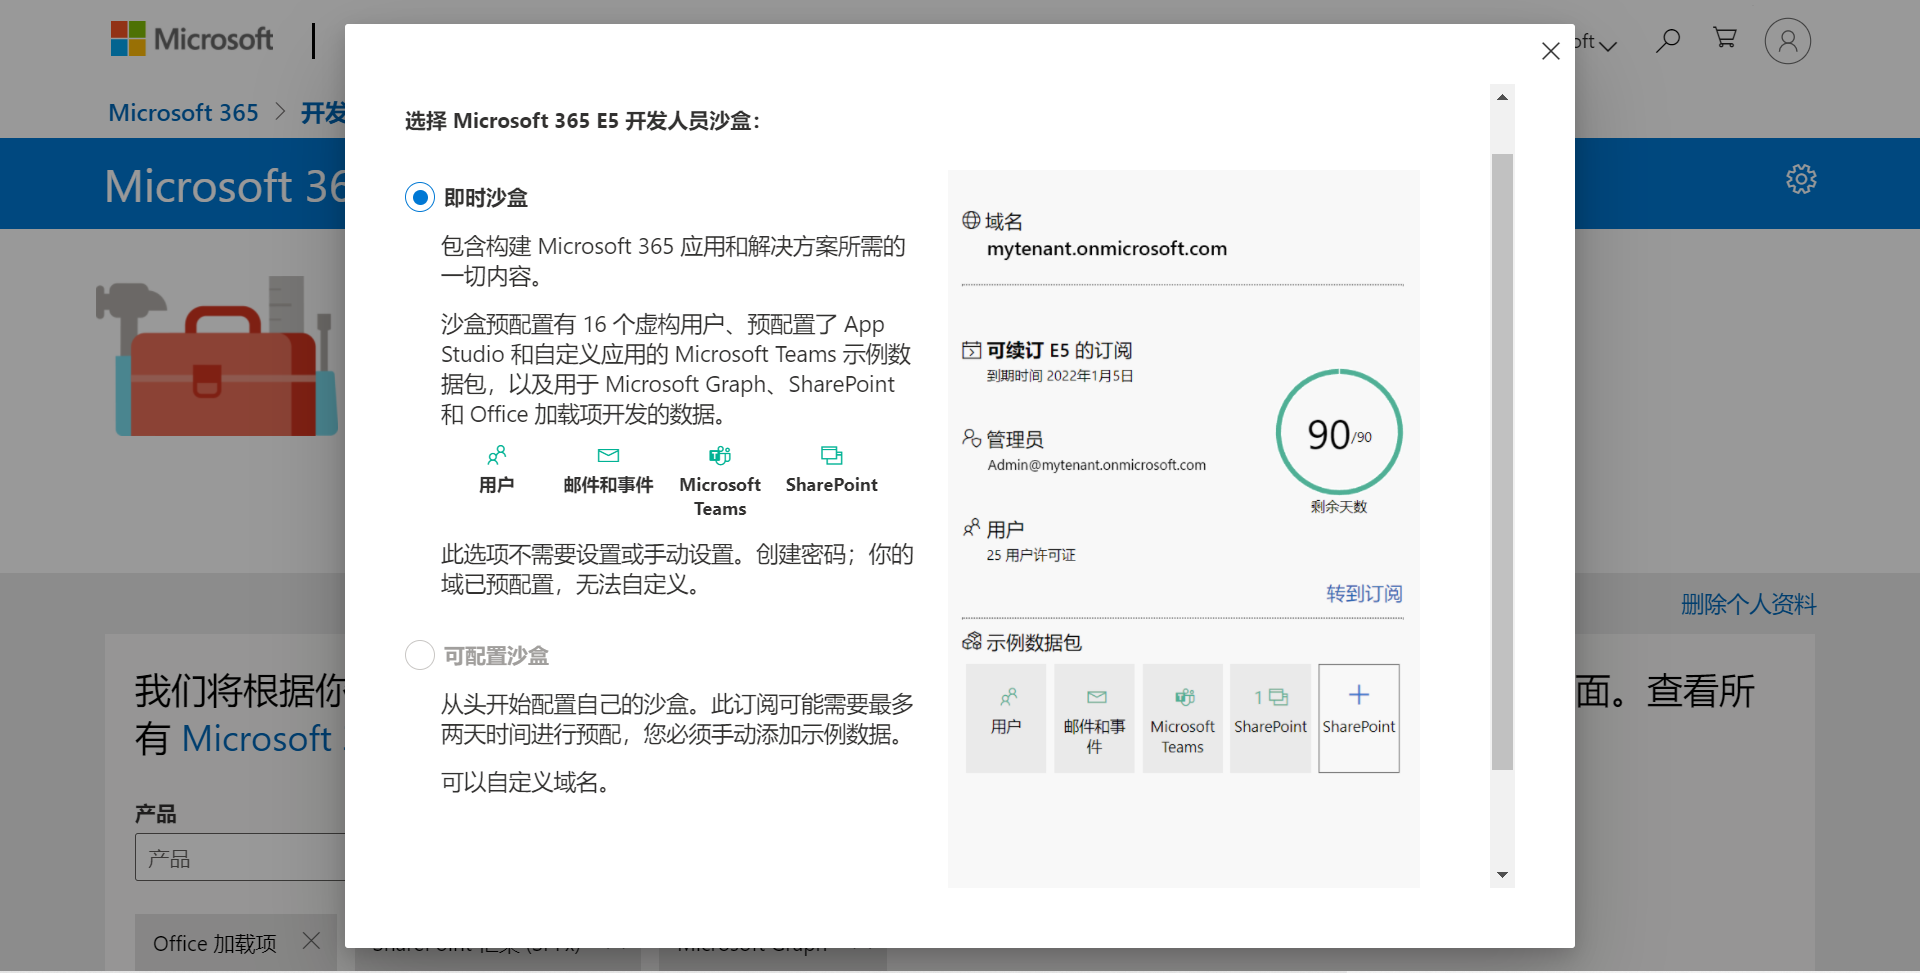Select the 可配置沙盒 radio option
Screen dimensions: 1920x973
pos(420,655)
